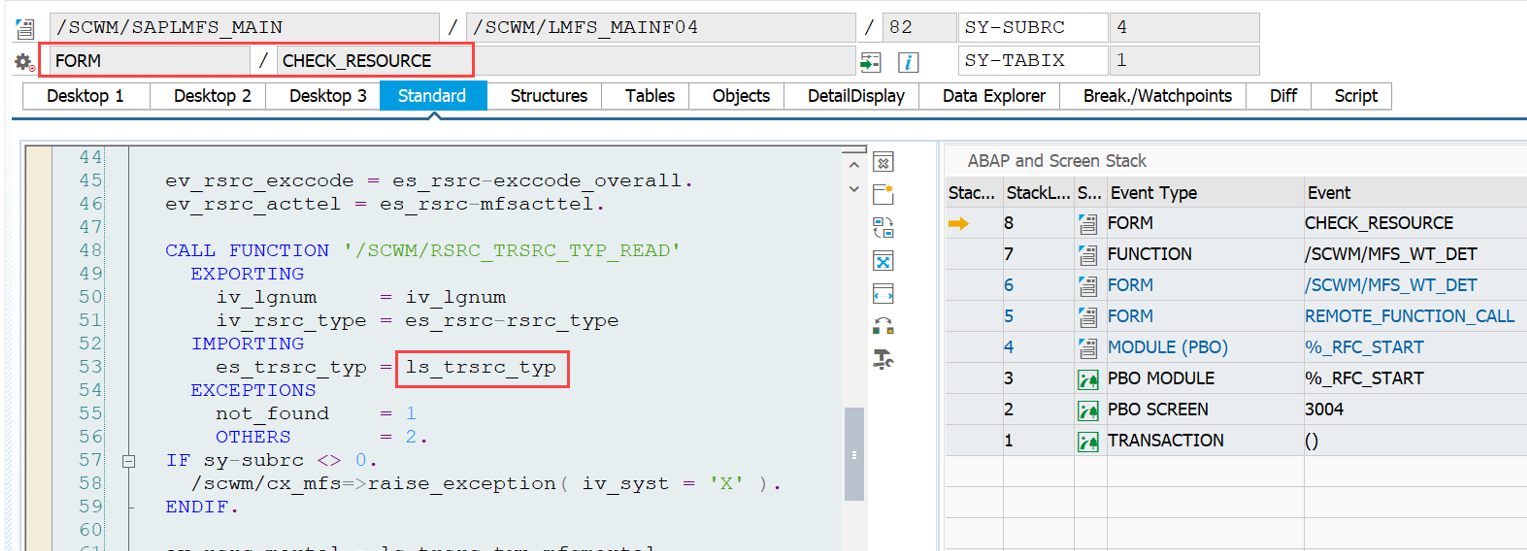Click the screen icon in PBO SCREEN row
This screenshot has height=551, width=1527.
pos(1088,409)
